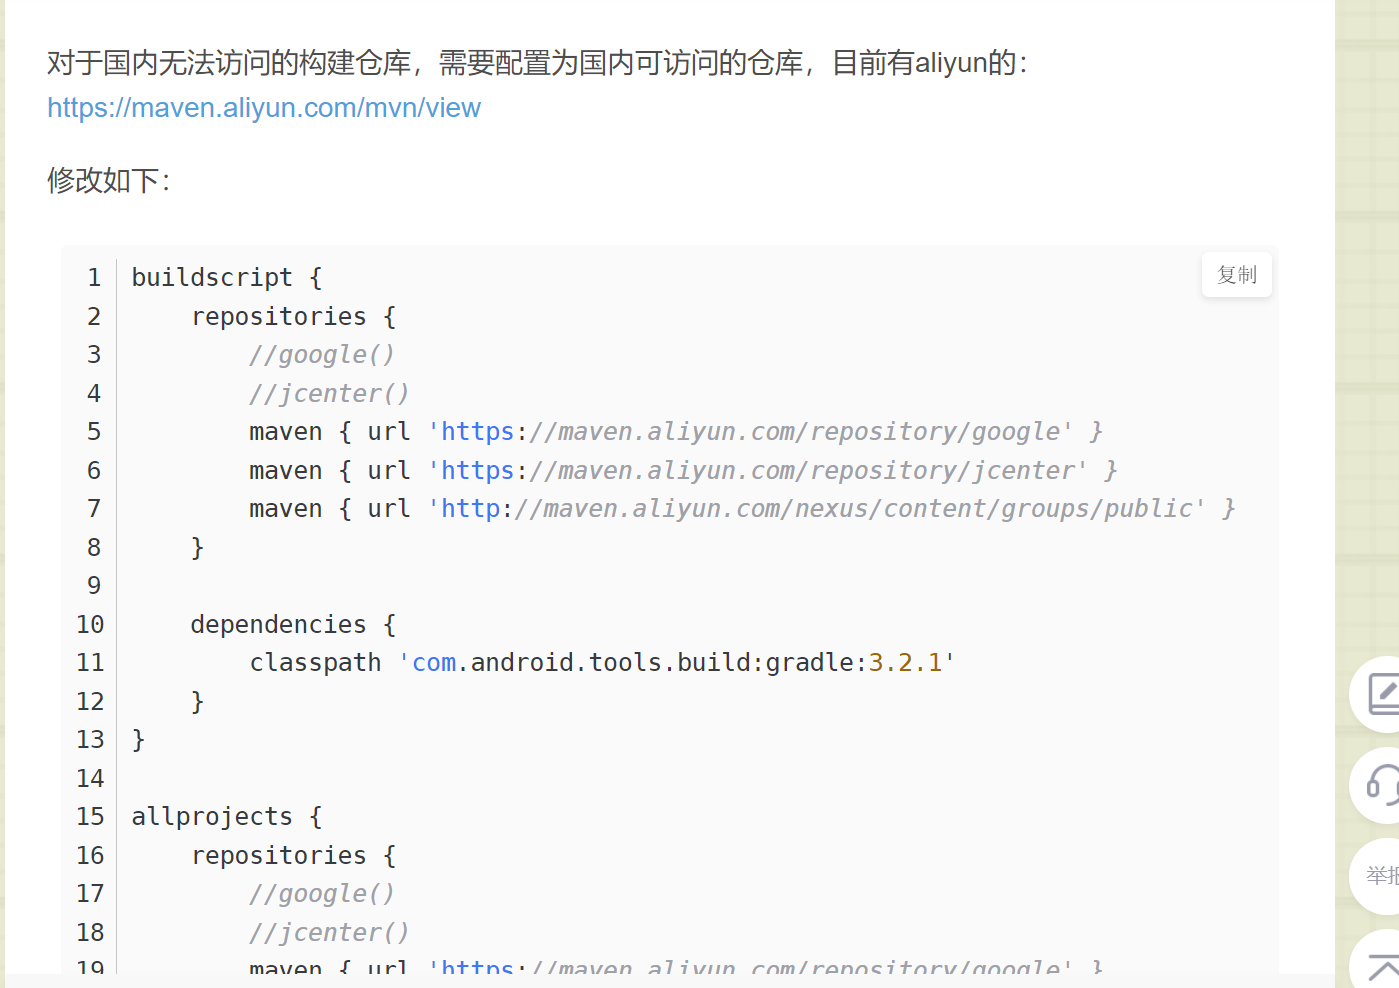Click the 复制 button to copy the code
The image size is (1399, 988).
[x=1236, y=274]
